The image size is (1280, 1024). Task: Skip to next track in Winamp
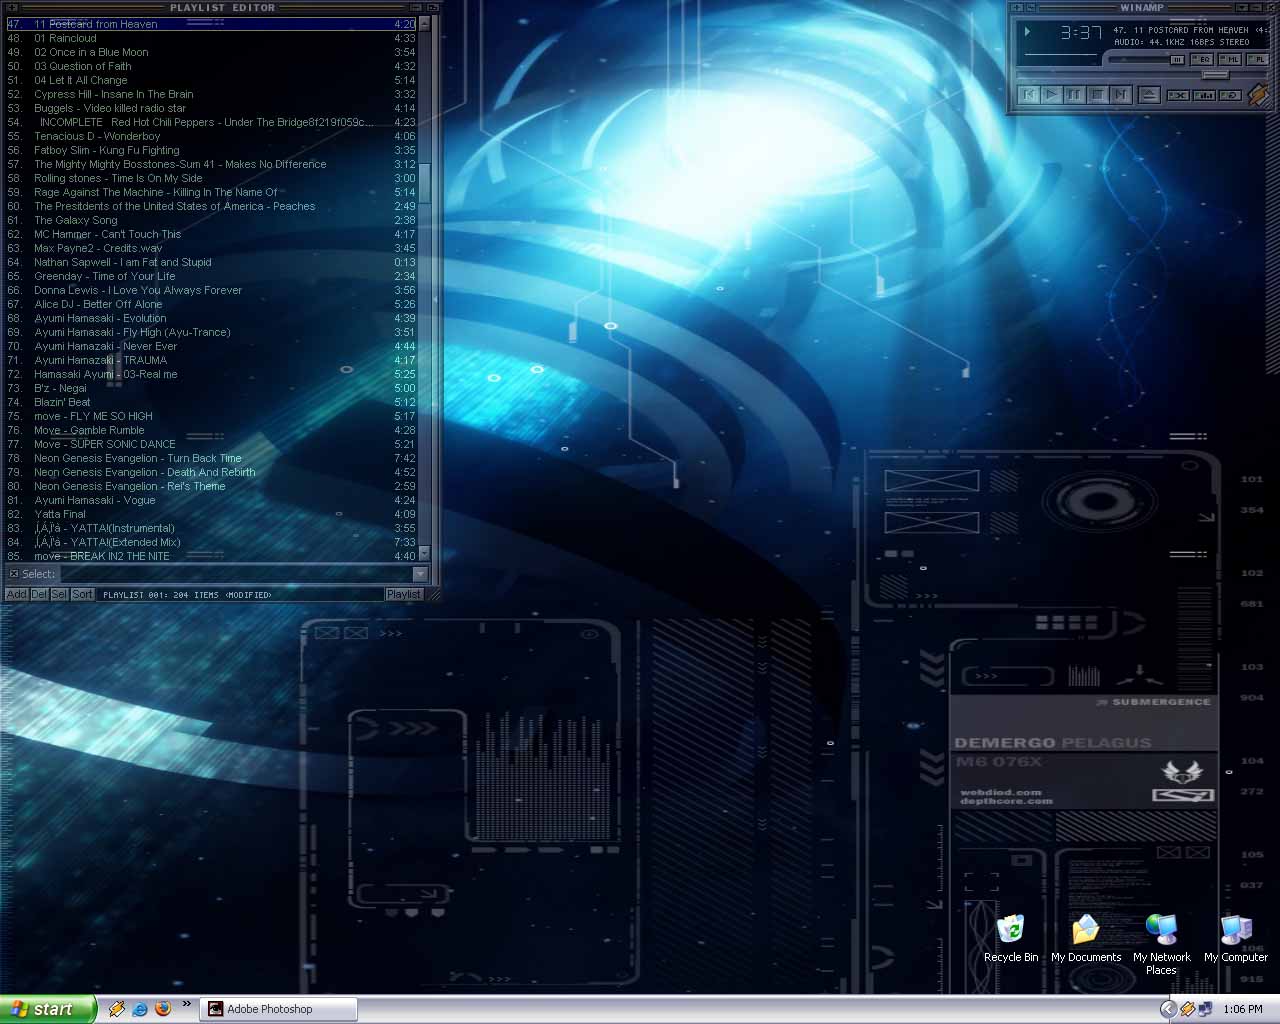click(1120, 95)
